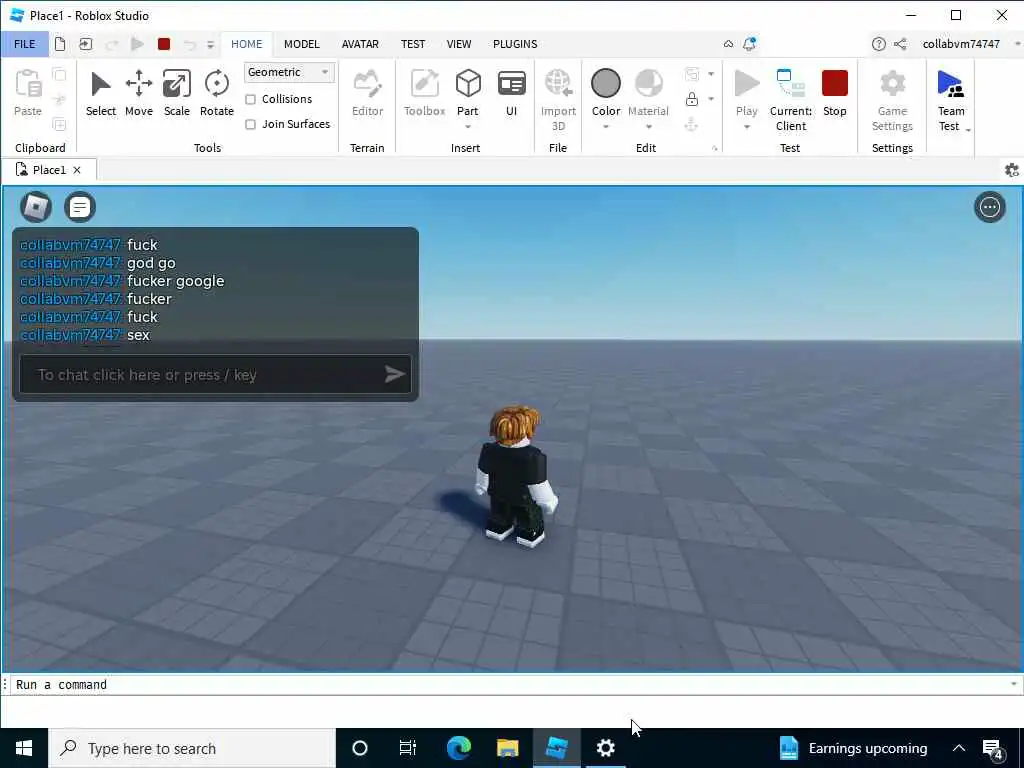
Task: Open the notifications bell
Action: point(749,44)
